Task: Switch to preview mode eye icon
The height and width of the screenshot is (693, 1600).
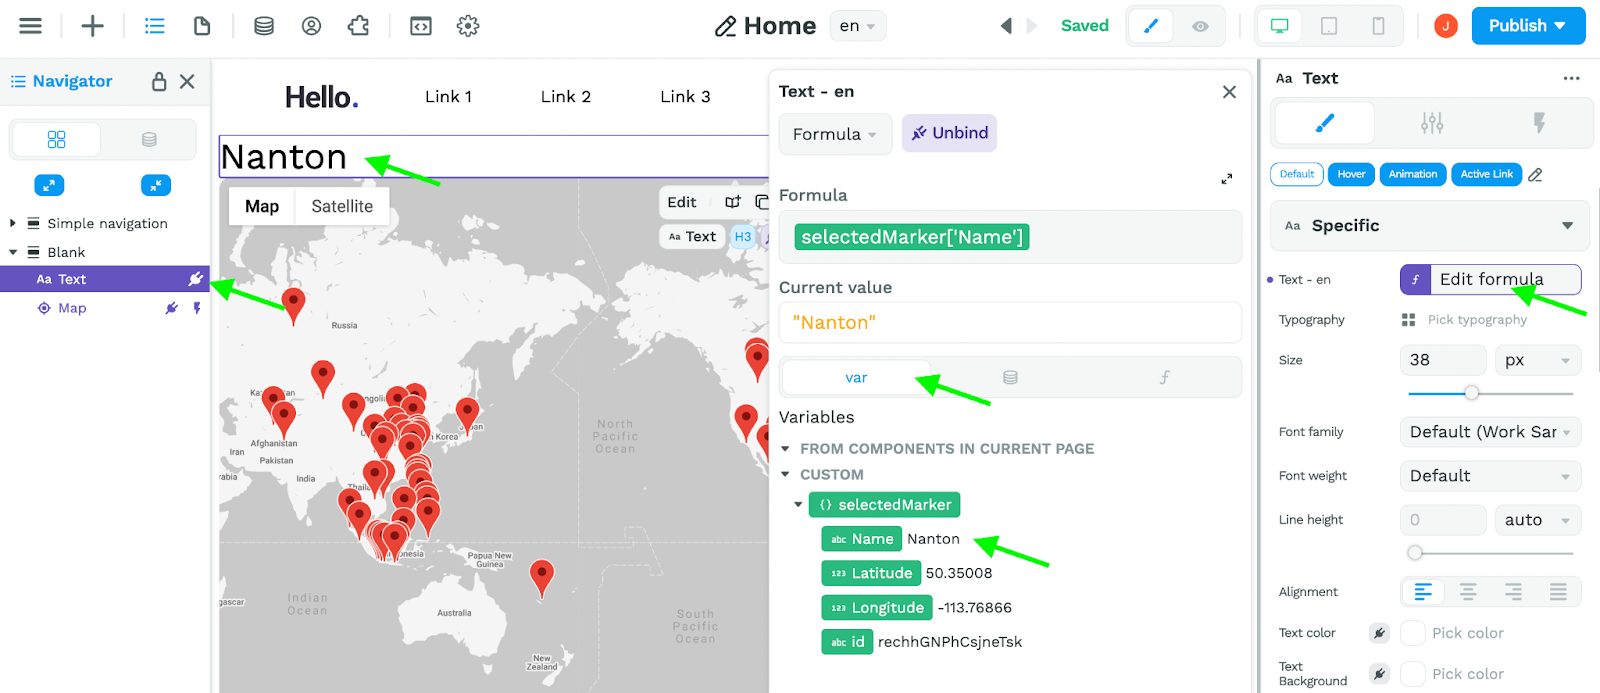Action: [x=1200, y=26]
